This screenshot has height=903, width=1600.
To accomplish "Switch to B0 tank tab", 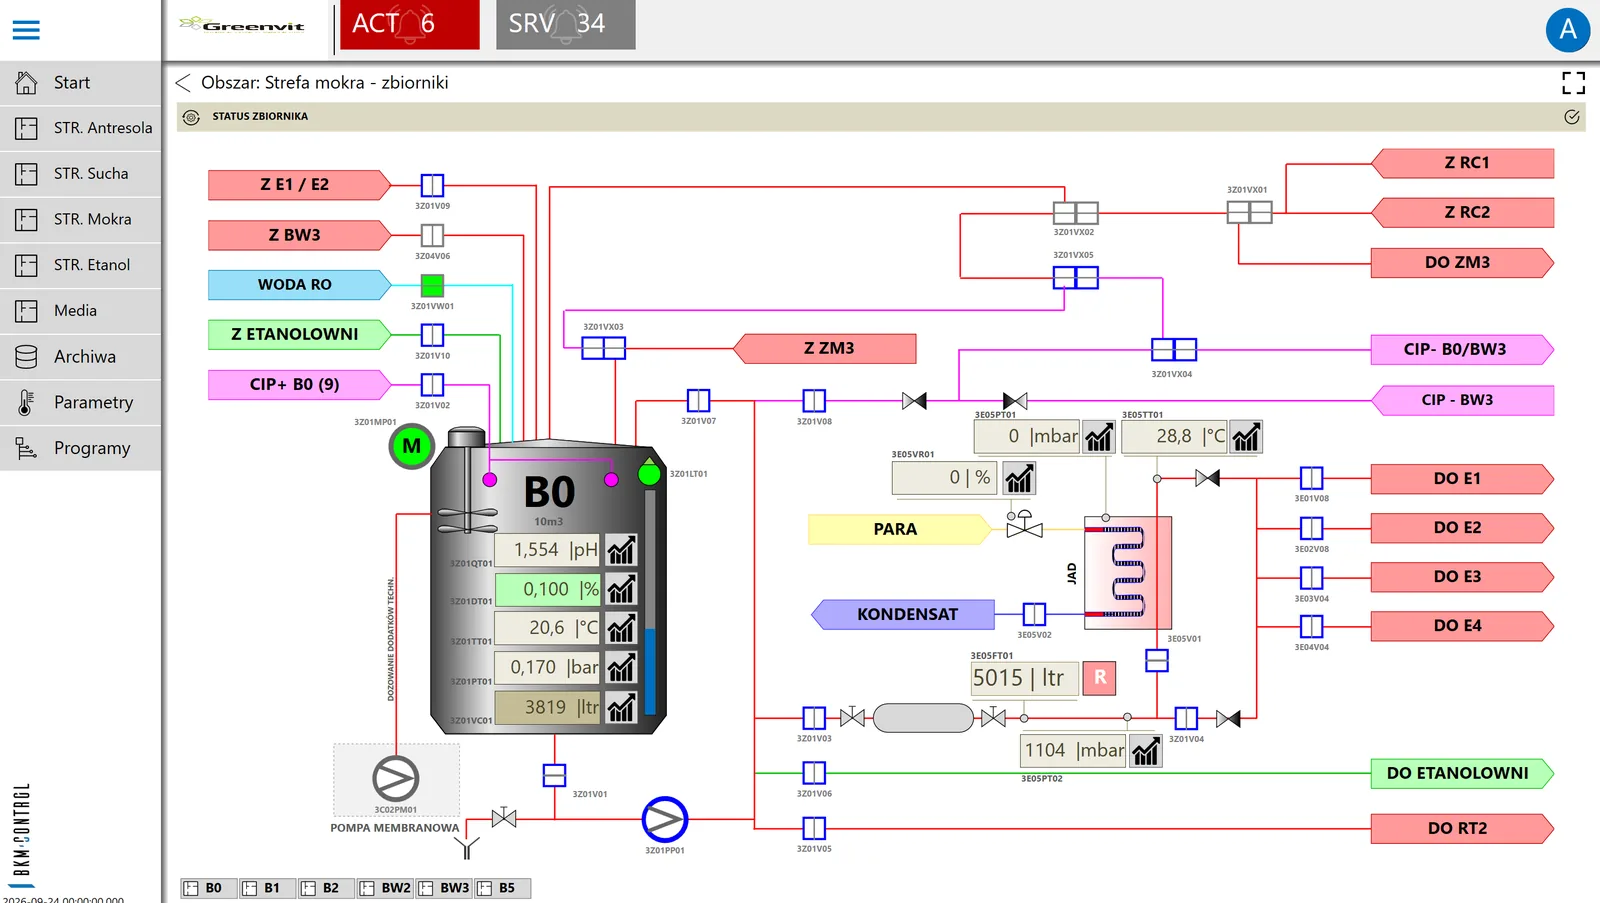I will 208,888.
